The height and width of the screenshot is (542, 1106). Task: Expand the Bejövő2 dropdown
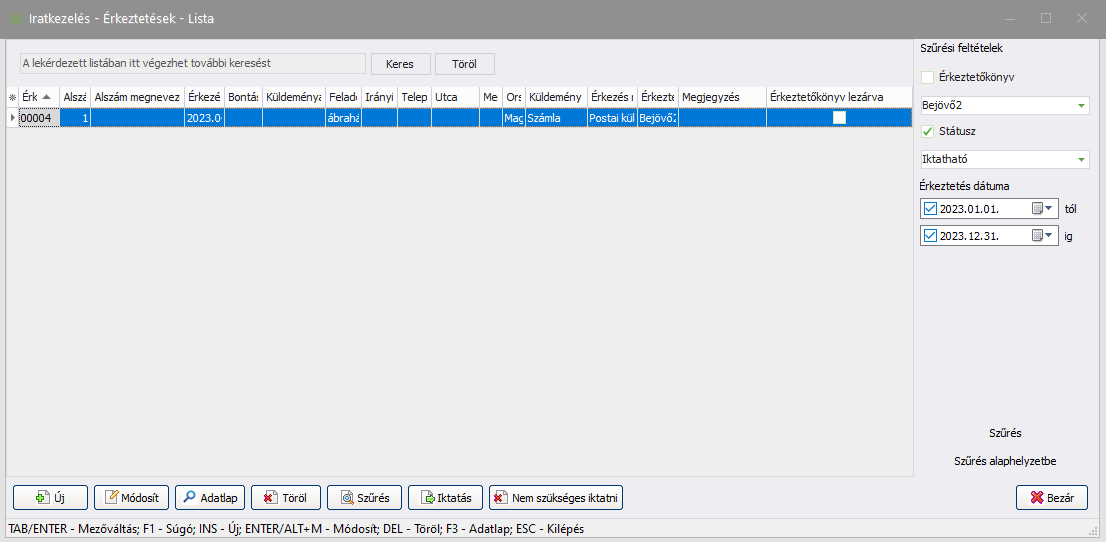[x=1081, y=105]
